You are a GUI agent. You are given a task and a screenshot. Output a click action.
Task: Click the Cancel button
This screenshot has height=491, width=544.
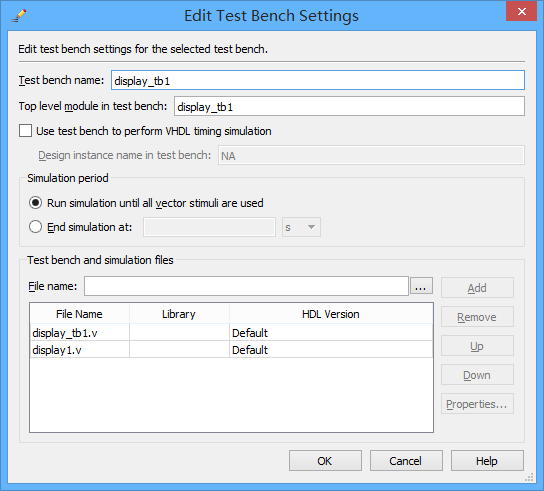pyautogui.click(x=406, y=461)
